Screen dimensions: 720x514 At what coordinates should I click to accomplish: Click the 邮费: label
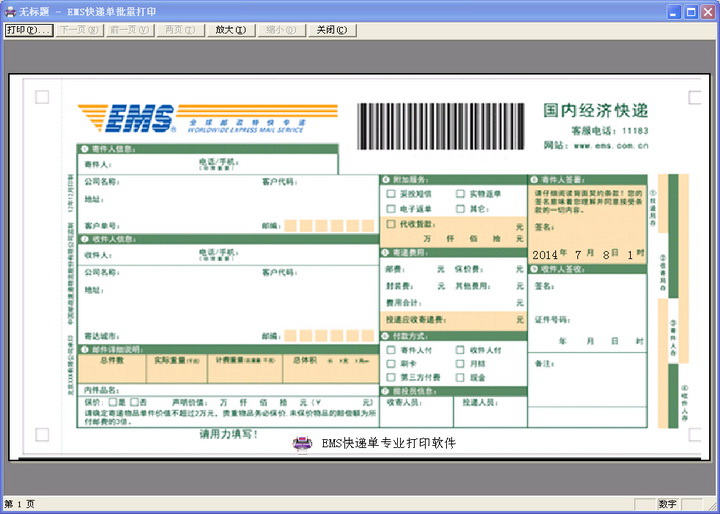(x=395, y=269)
